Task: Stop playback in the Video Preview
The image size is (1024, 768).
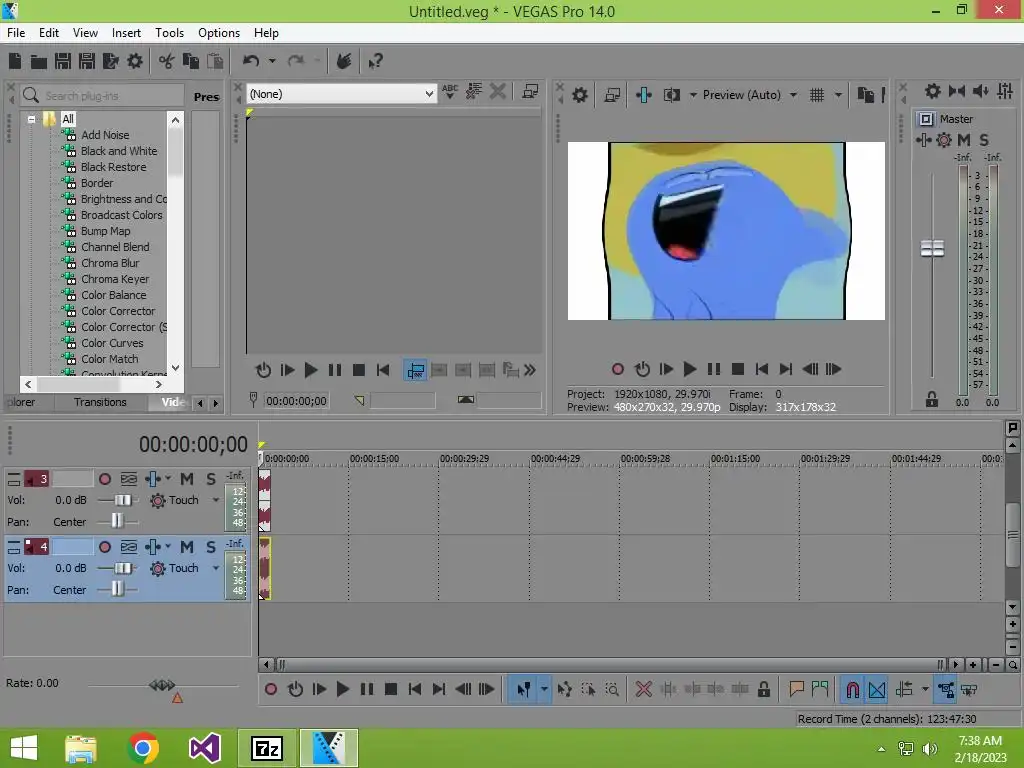Action: [738, 369]
